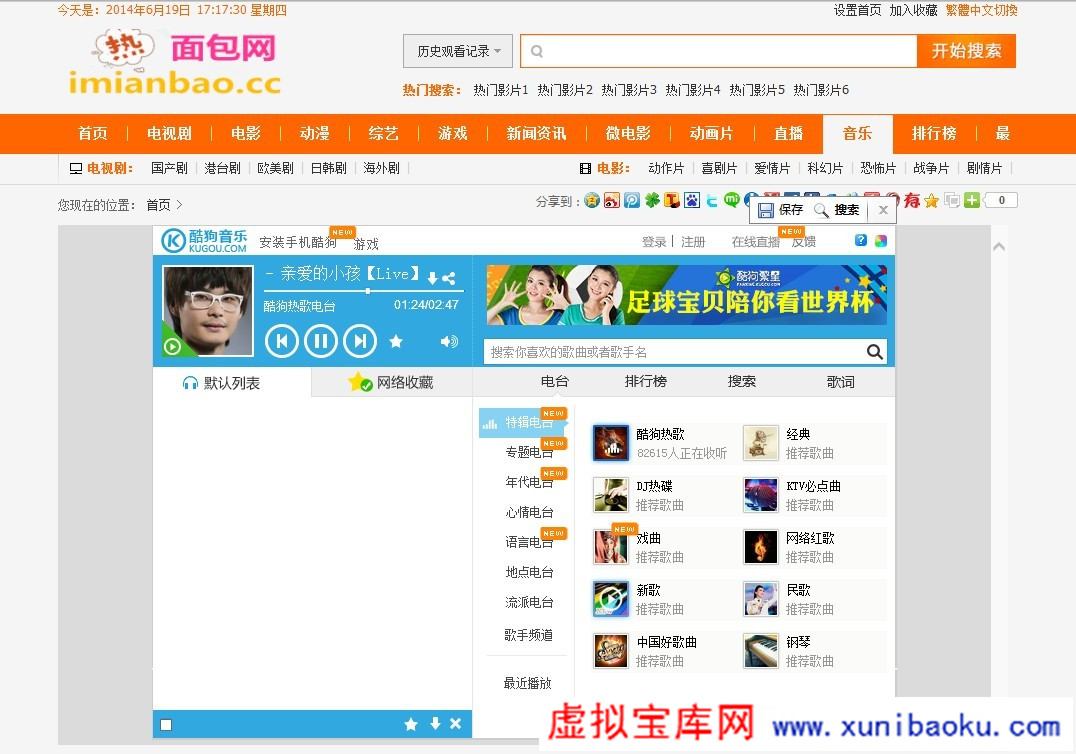The image size is (1076, 754).
Task: Switch to the 排行榜 tab in the player
Action: (x=646, y=381)
